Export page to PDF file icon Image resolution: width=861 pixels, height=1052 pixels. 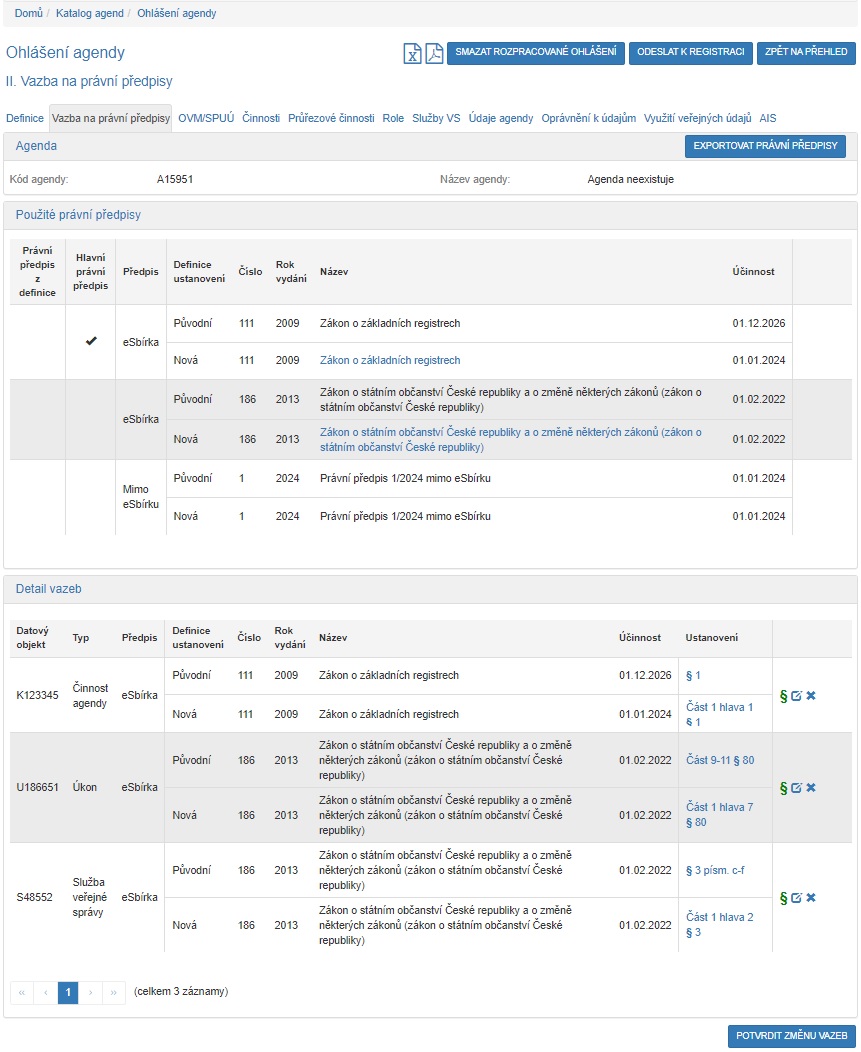click(434, 54)
